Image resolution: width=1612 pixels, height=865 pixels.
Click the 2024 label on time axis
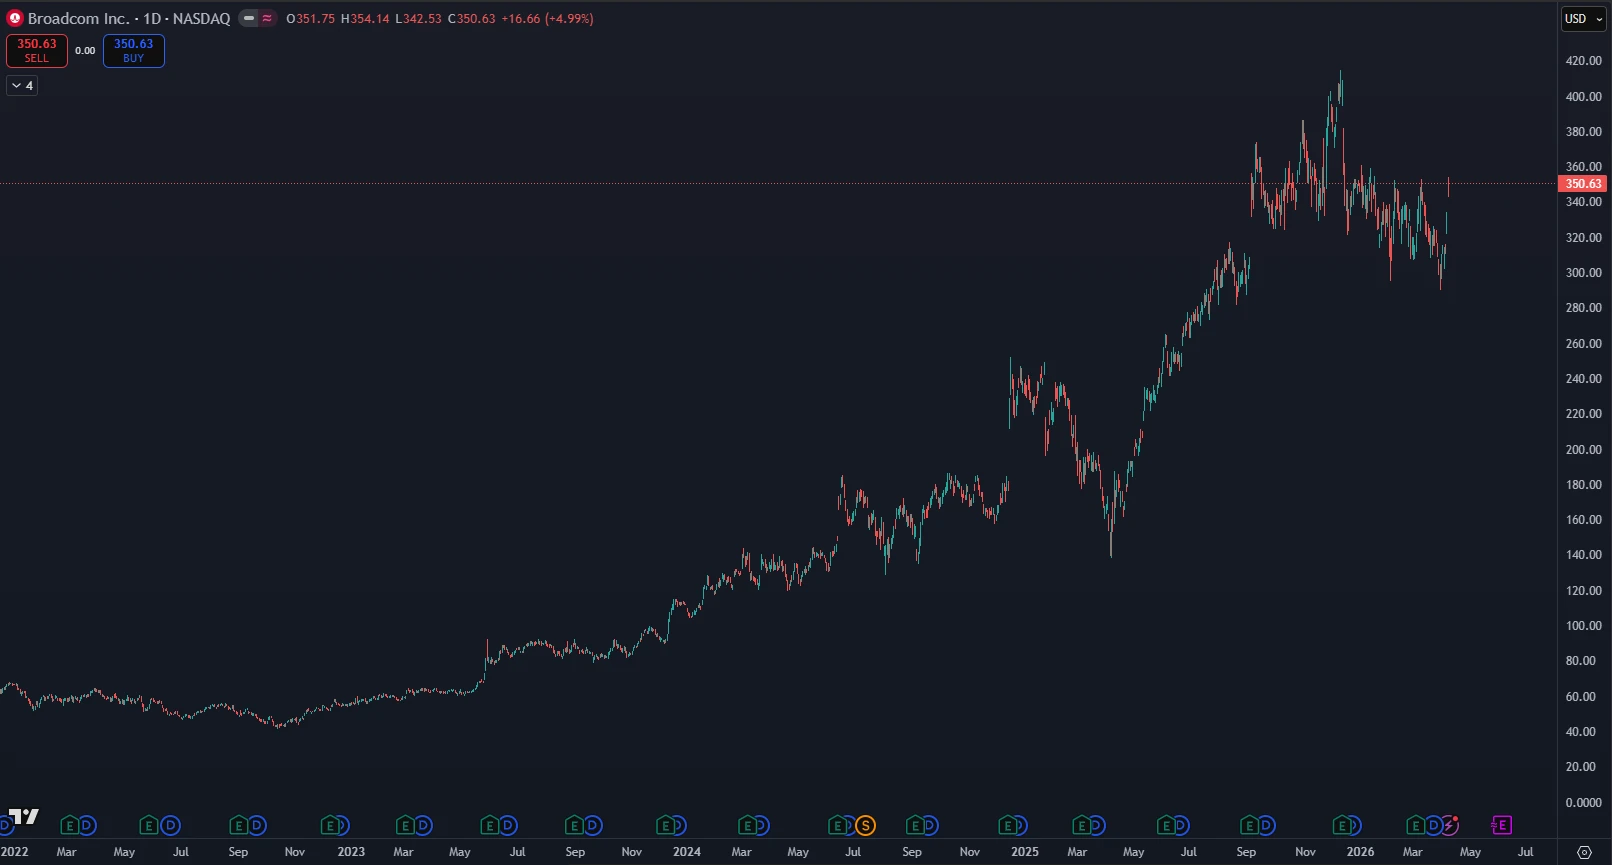pos(687,852)
